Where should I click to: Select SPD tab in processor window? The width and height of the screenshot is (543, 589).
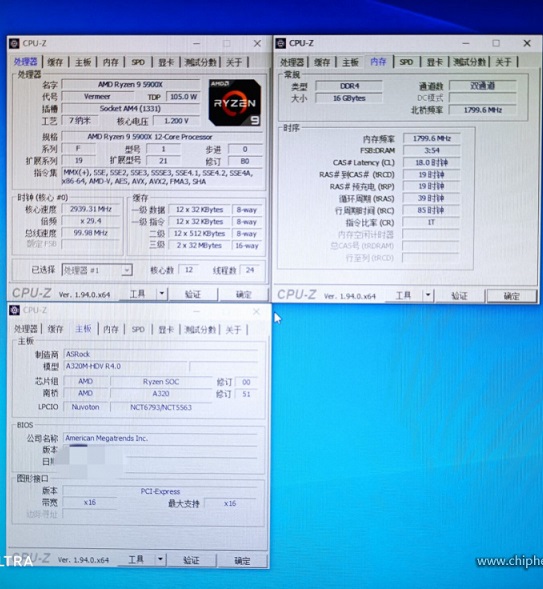138,62
